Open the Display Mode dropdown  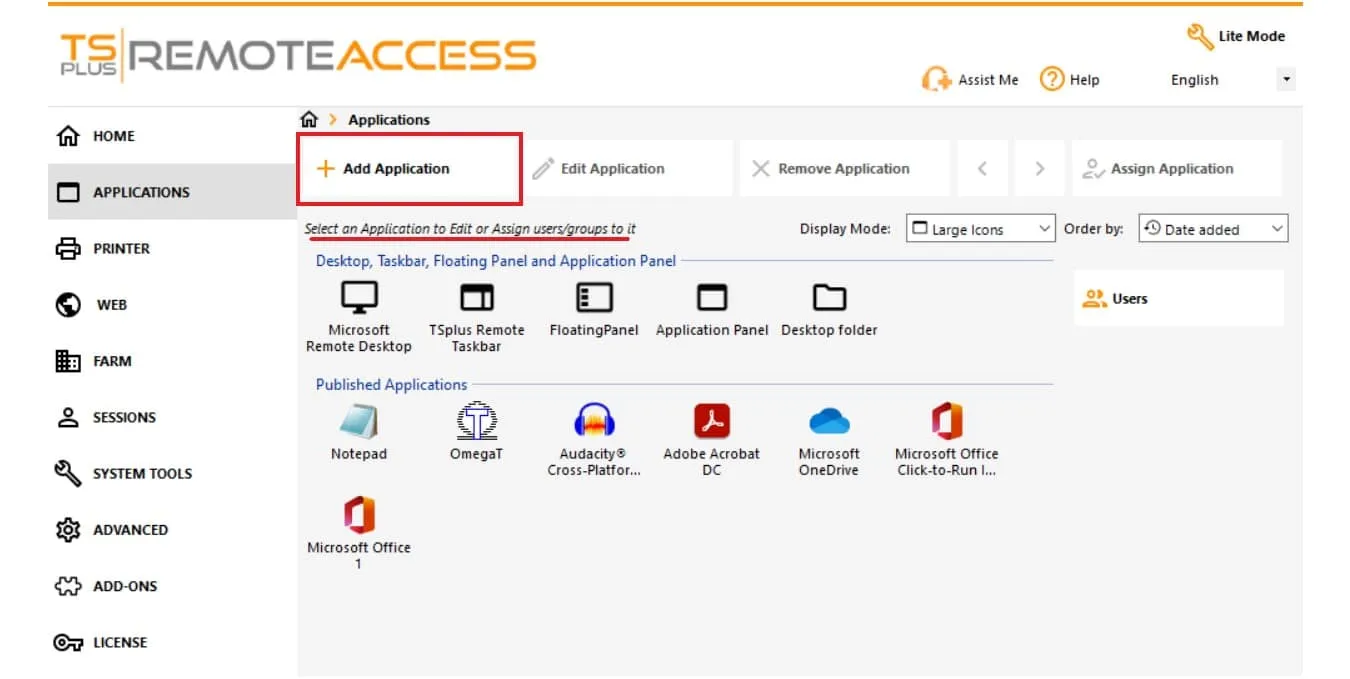[980, 229]
